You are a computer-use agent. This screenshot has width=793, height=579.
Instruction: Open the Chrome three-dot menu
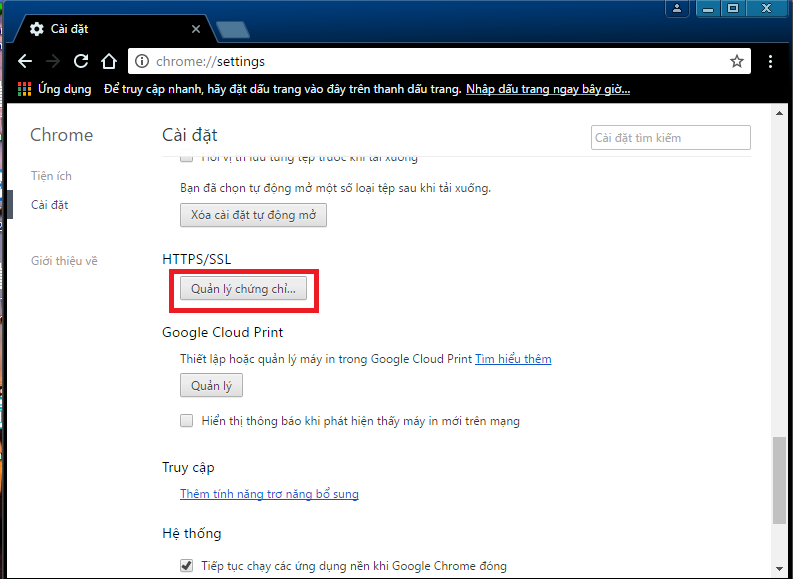pos(770,61)
